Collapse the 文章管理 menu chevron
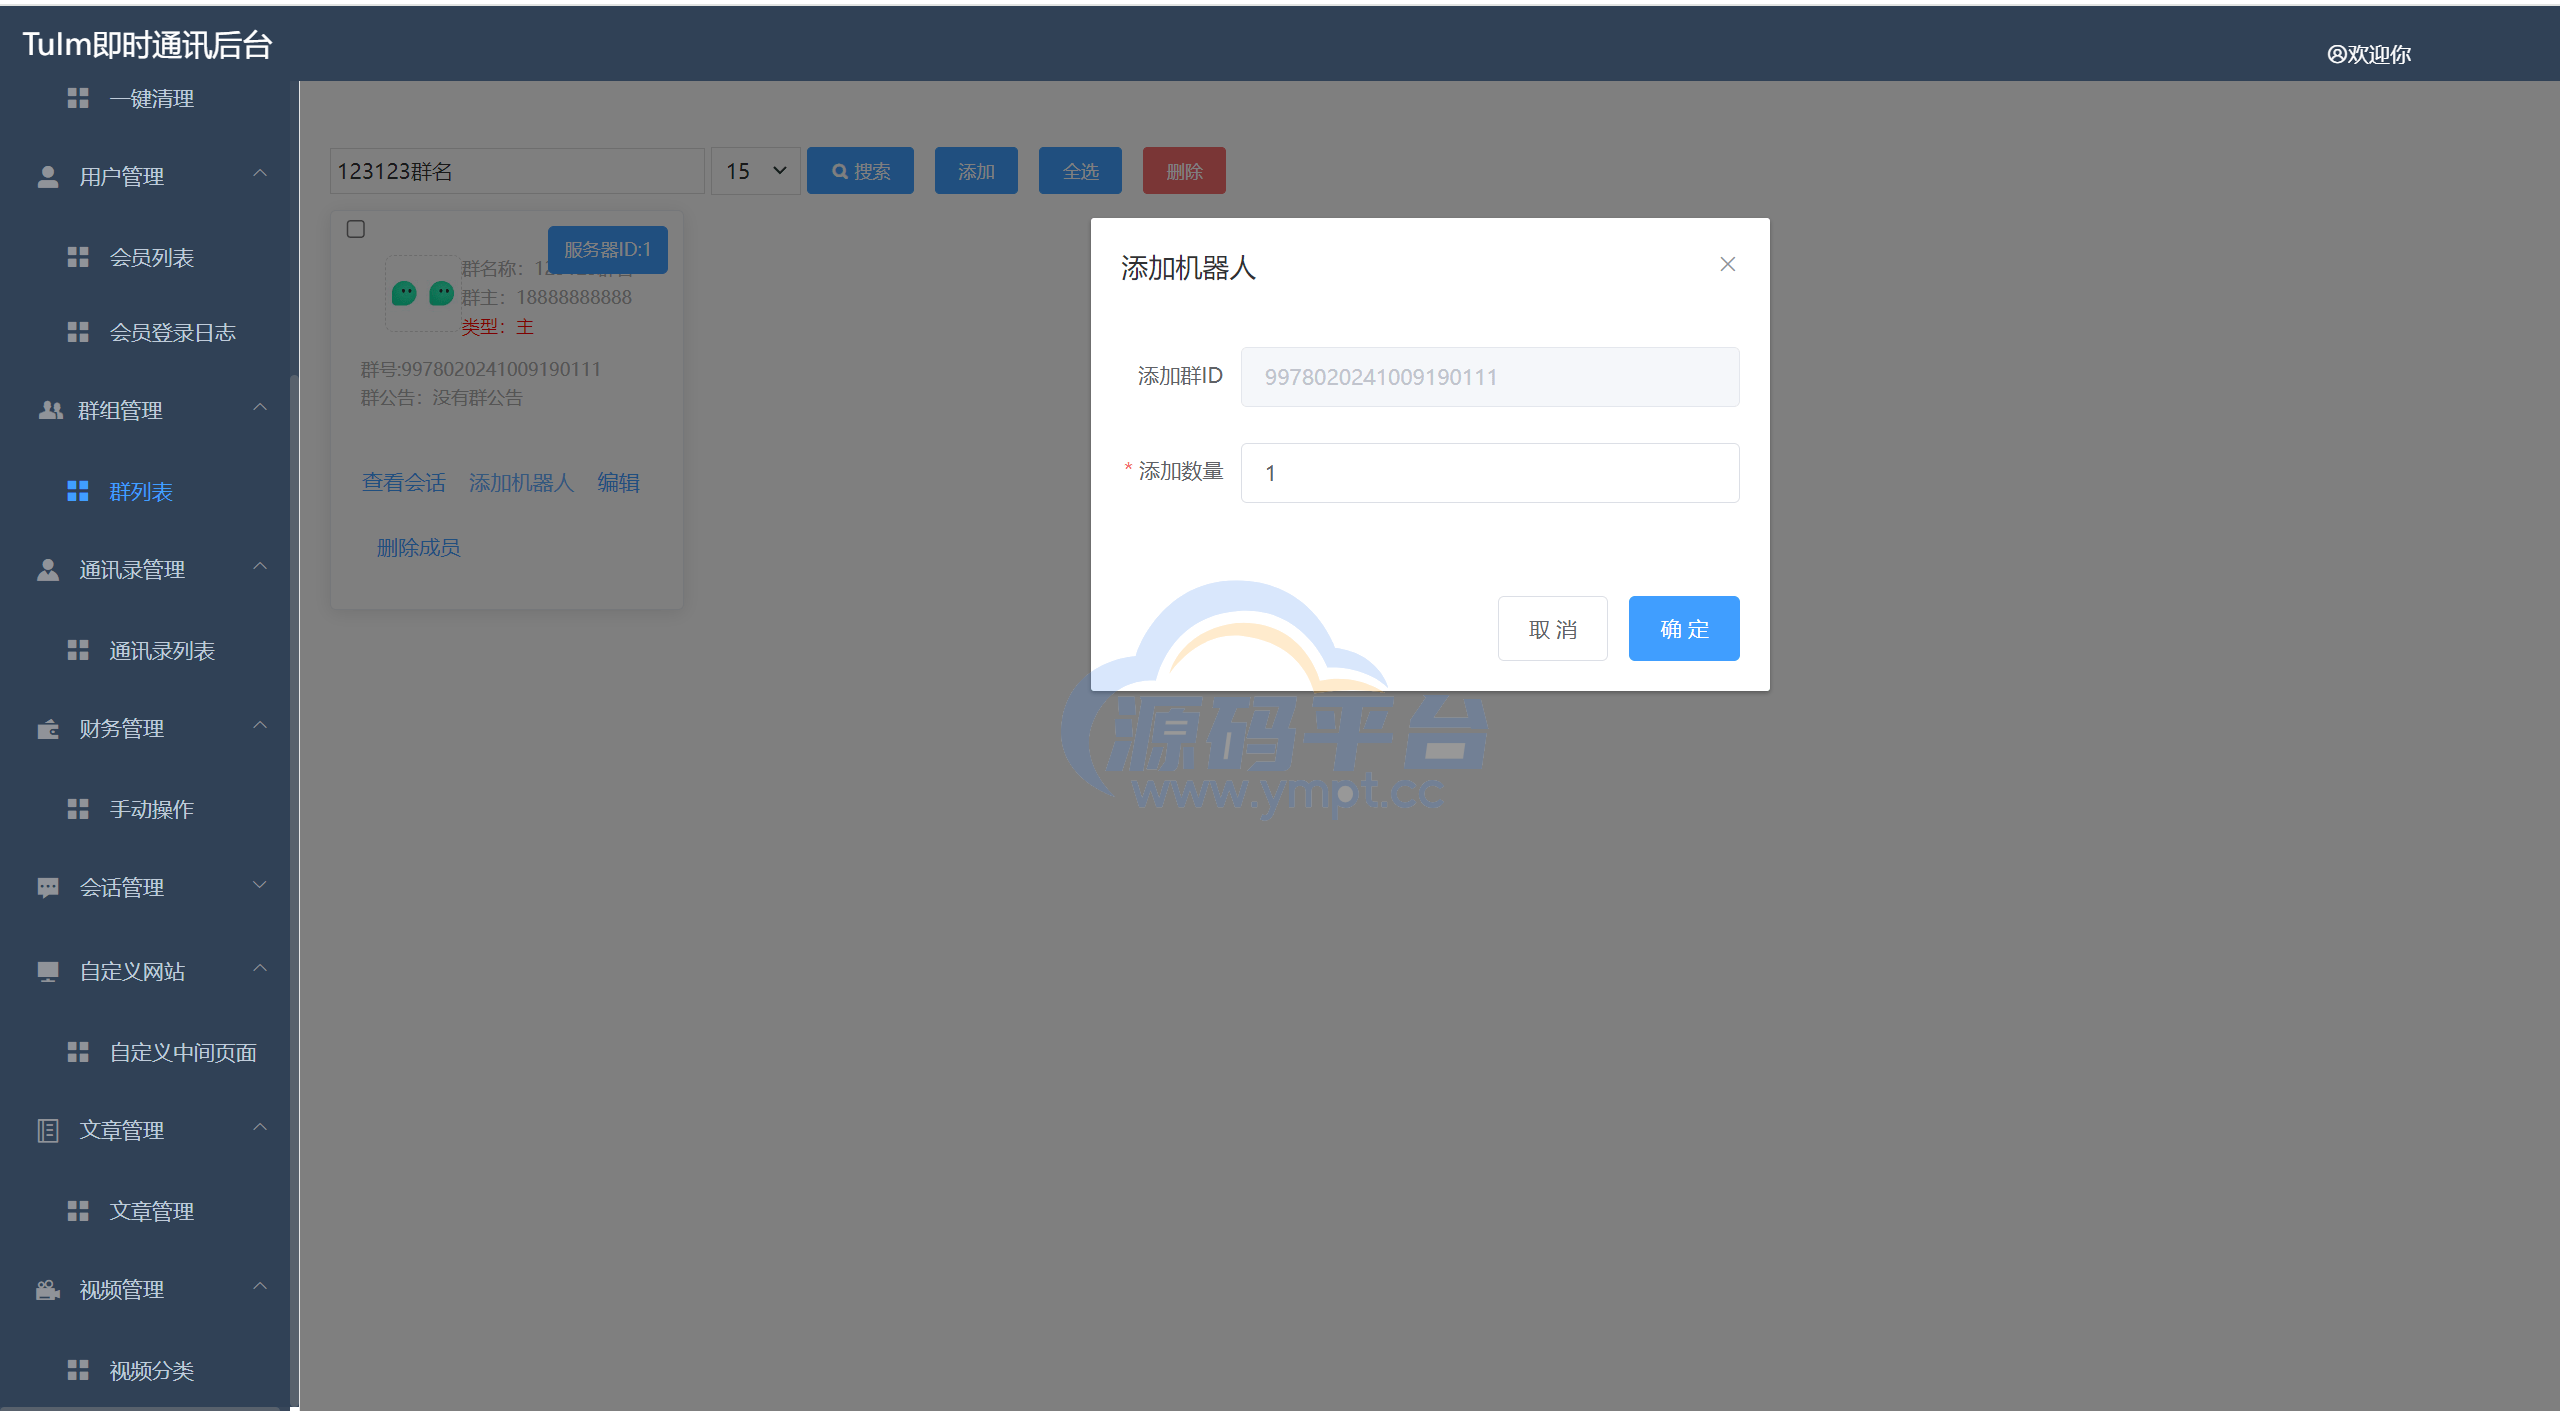The width and height of the screenshot is (2560, 1411). pyautogui.click(x=260, y=1128)
